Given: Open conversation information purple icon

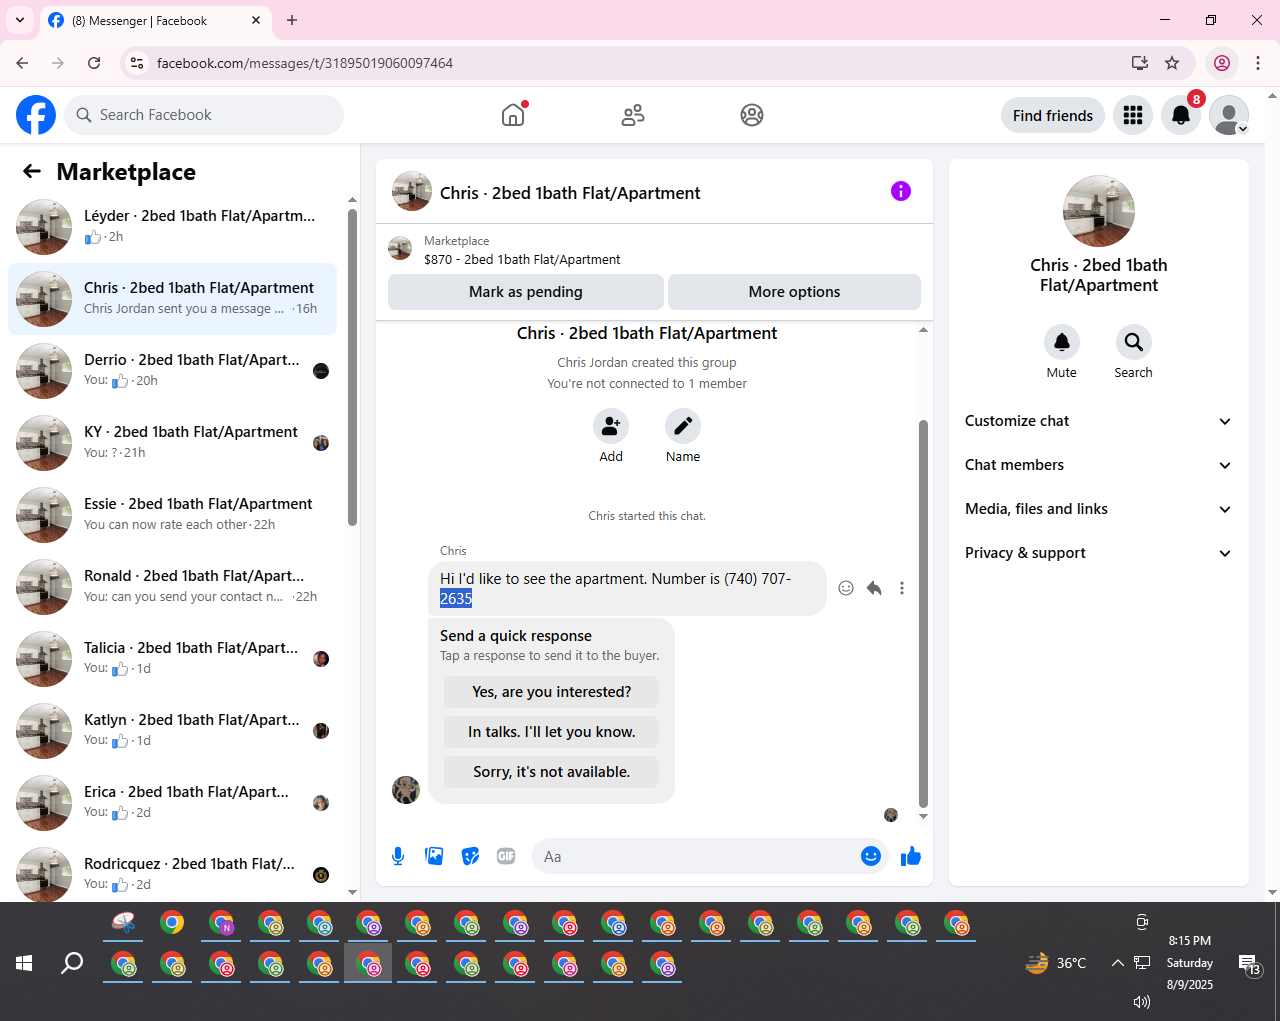Looking at the screenshot, I should tap(901, 191).
